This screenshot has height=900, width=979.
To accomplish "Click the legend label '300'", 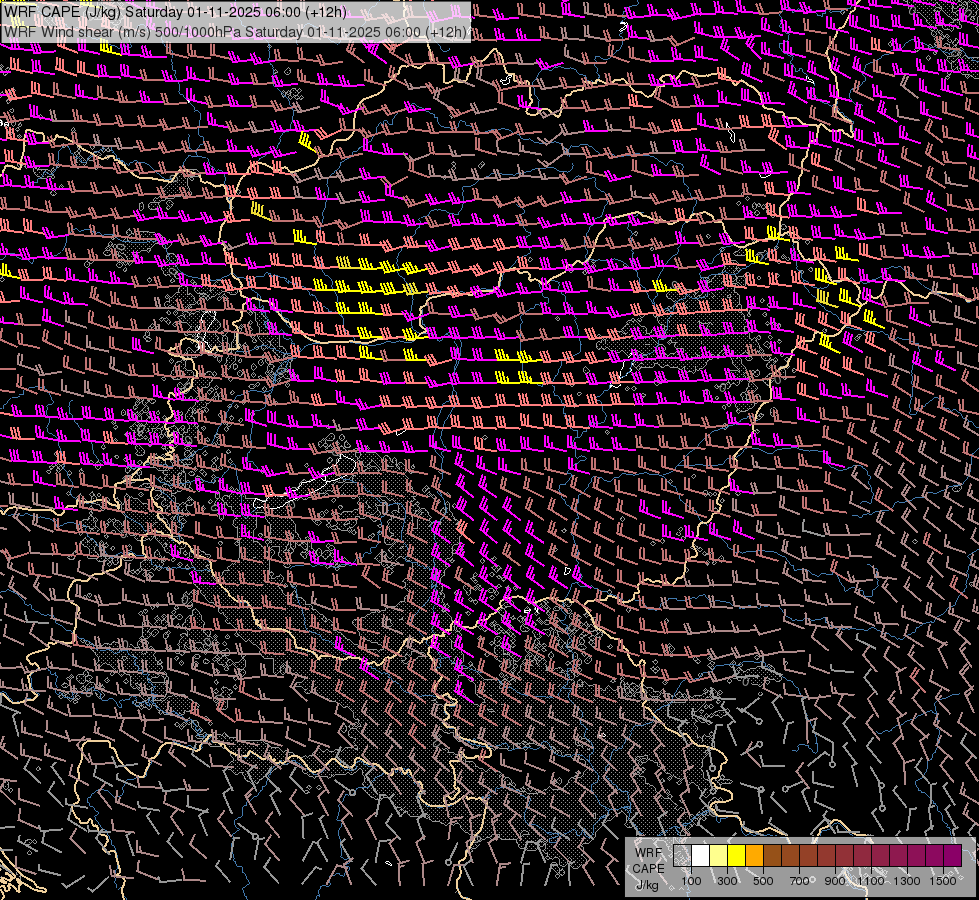I will pos(727,881).
